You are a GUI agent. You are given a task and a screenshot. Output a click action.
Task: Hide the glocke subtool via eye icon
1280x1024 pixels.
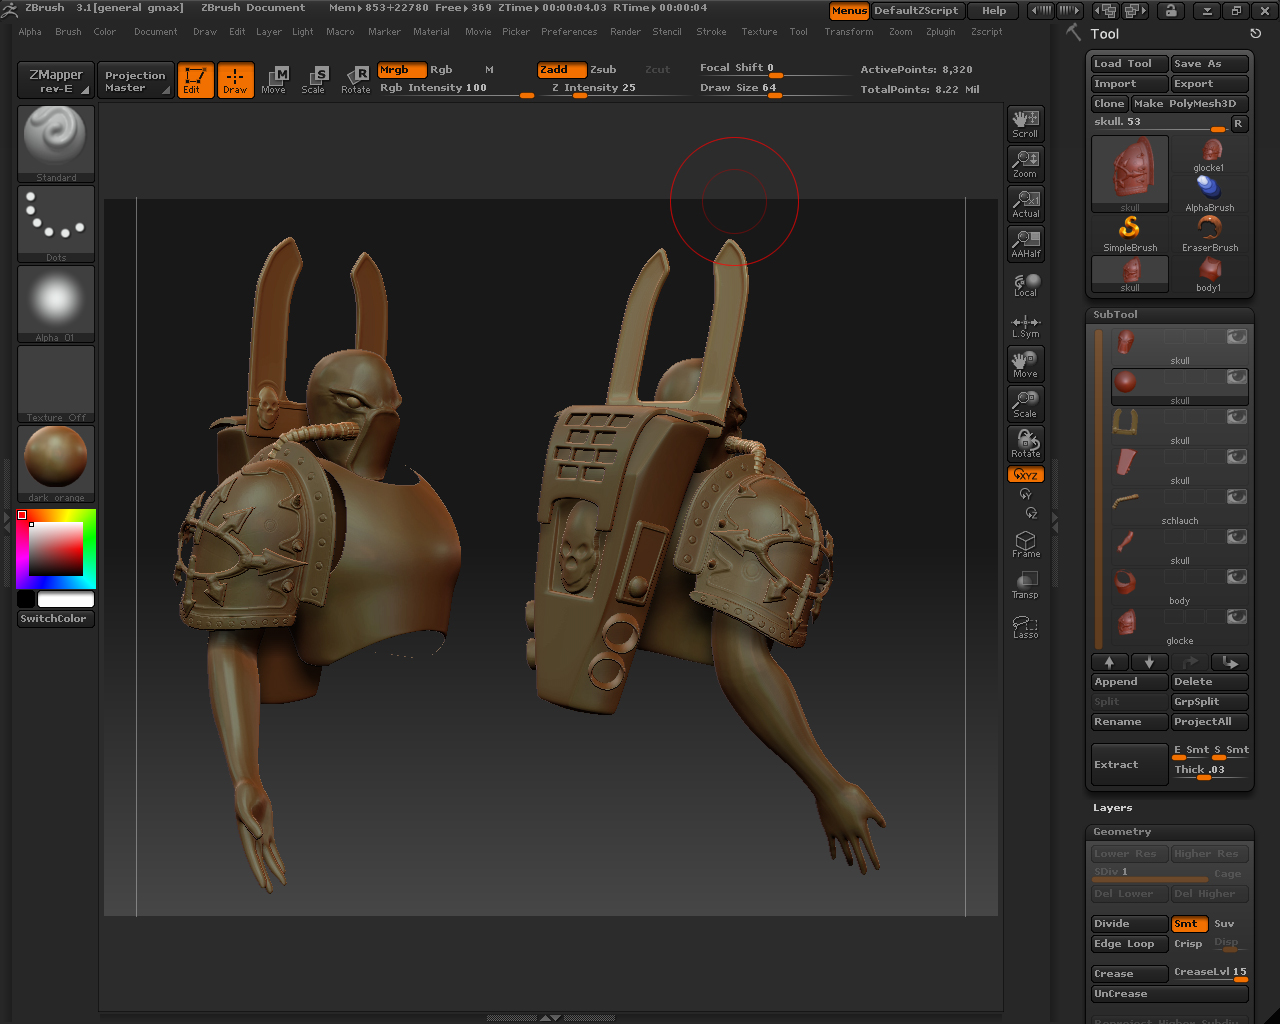(1237, 617)
